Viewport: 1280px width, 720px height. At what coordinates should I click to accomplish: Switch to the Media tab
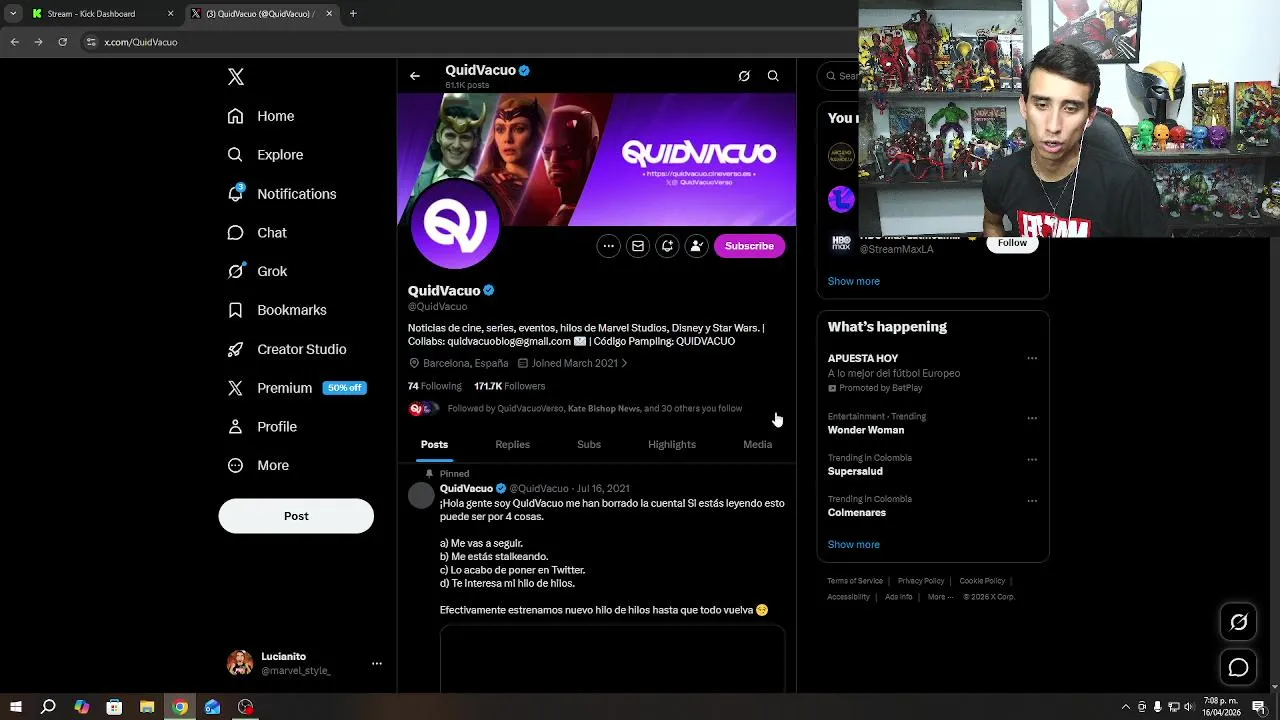tap(757, 444)
